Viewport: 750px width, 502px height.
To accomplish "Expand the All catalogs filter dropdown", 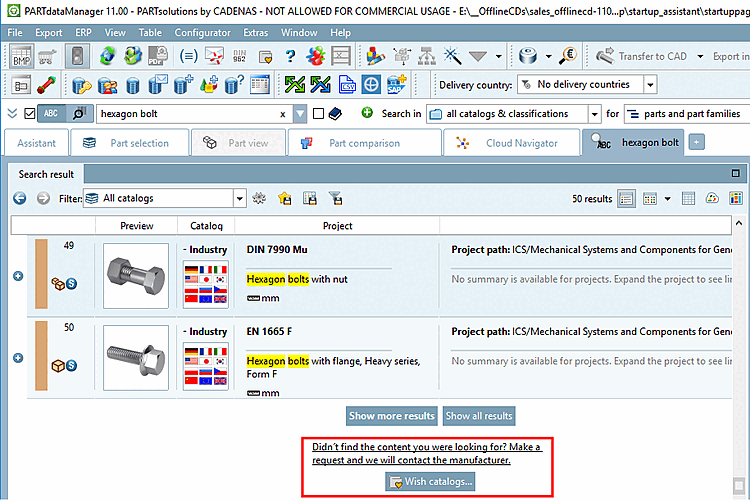I will [240, 198].
